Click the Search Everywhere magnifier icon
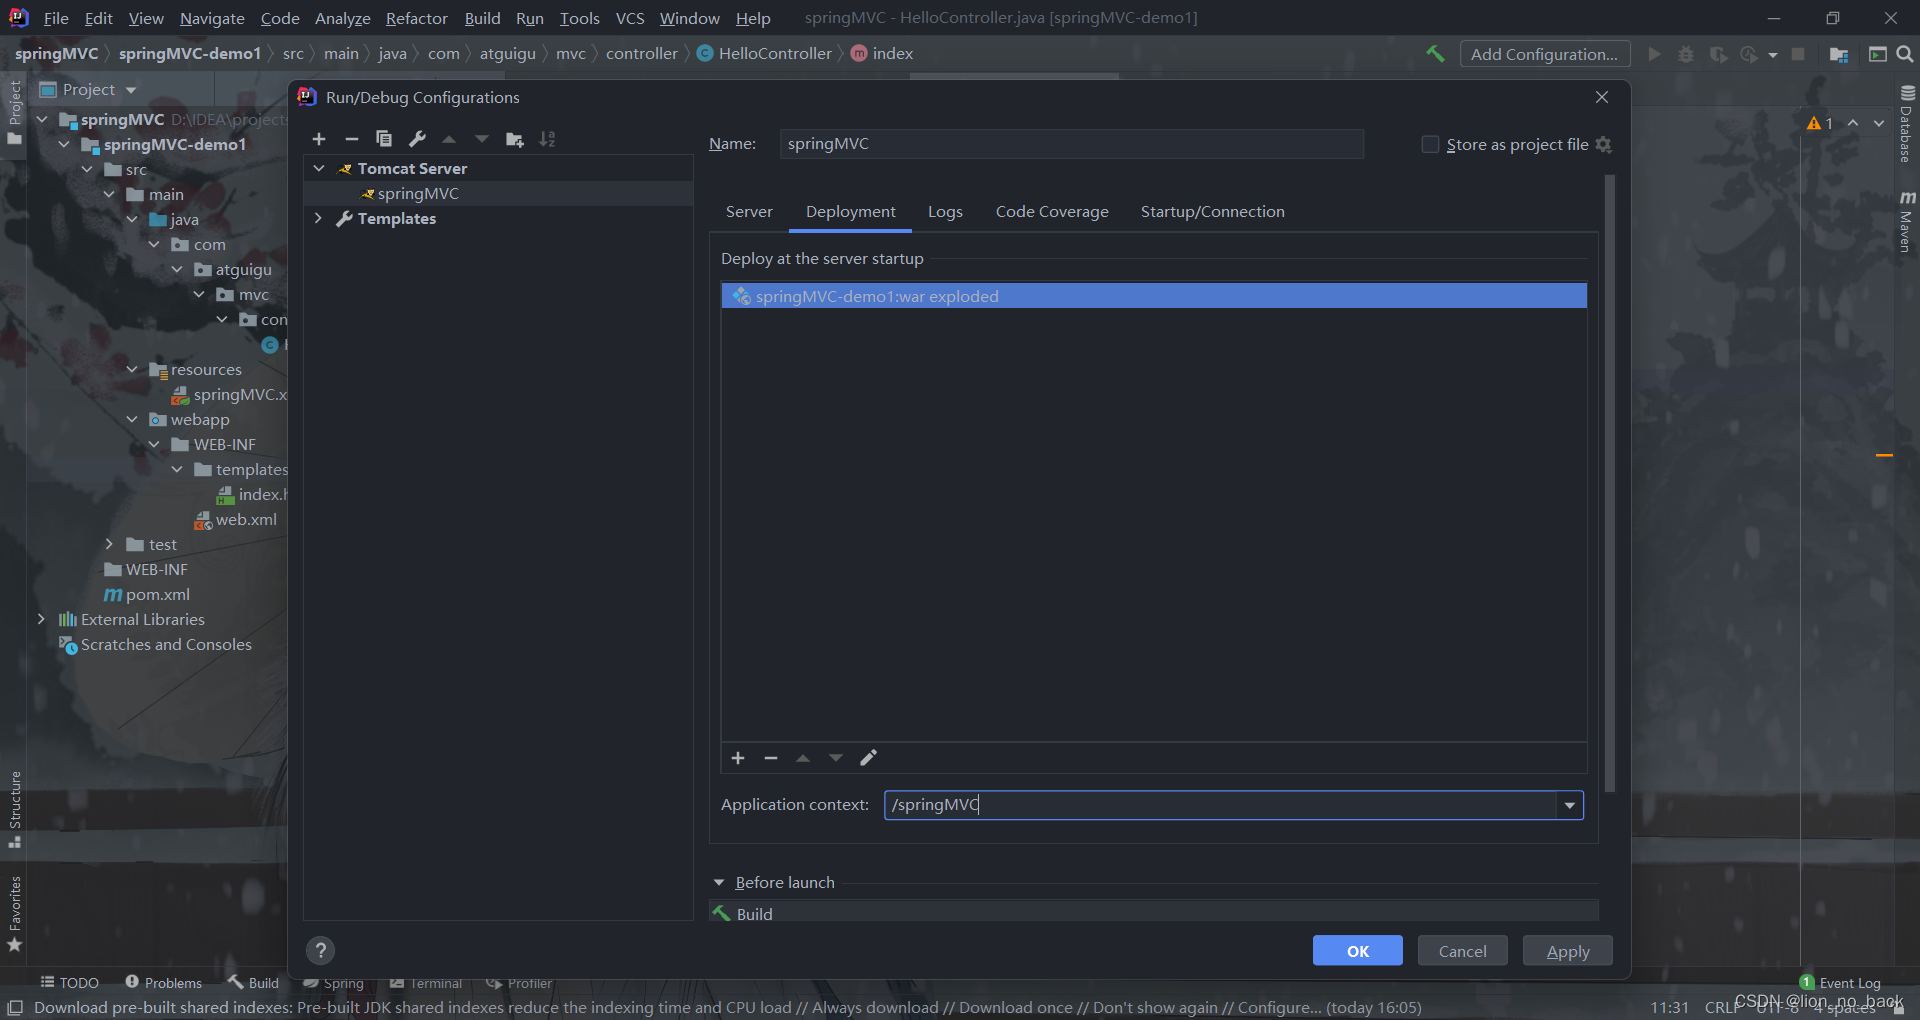Viewport: 1920px width, 1020px height. coord(1905,54)
